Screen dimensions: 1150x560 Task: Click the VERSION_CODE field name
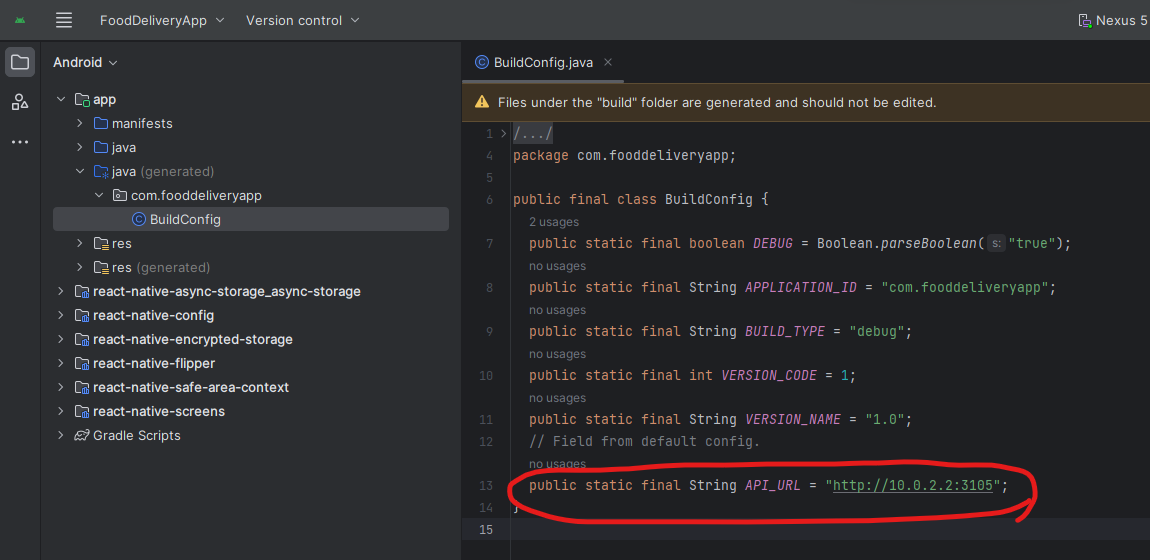coord(769,375)
